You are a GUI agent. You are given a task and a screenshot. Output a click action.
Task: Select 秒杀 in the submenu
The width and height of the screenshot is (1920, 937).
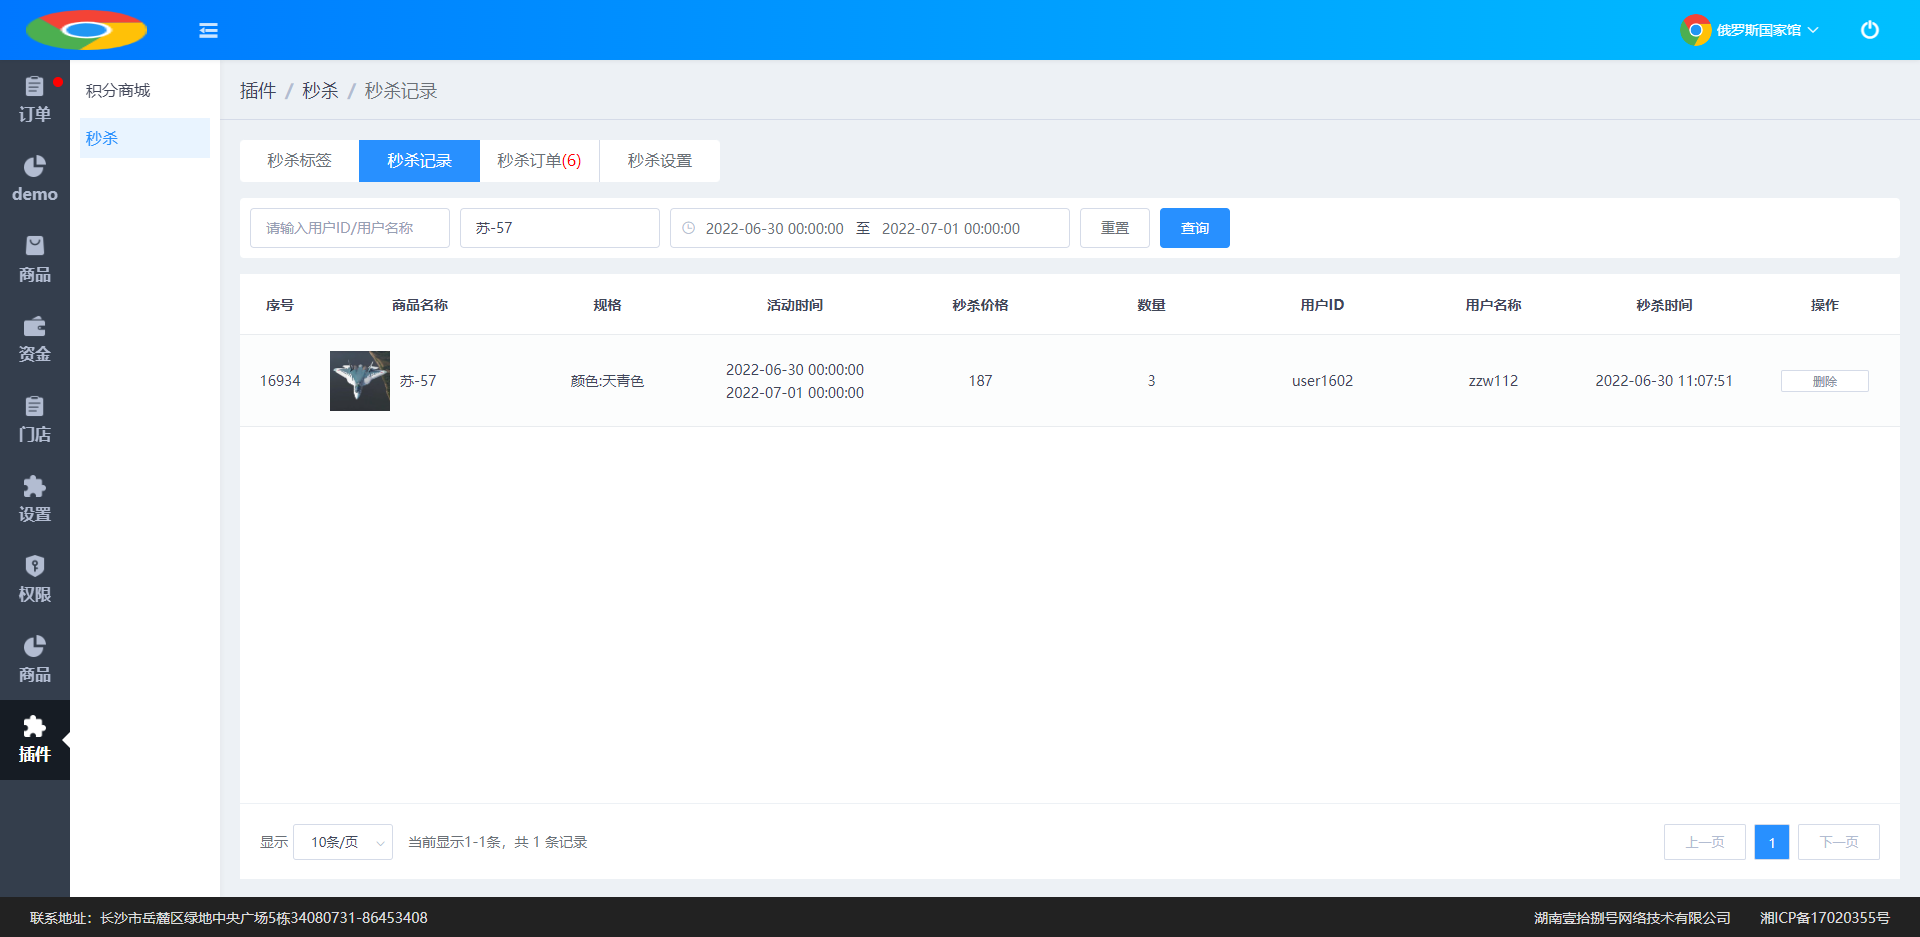point(145,138)
